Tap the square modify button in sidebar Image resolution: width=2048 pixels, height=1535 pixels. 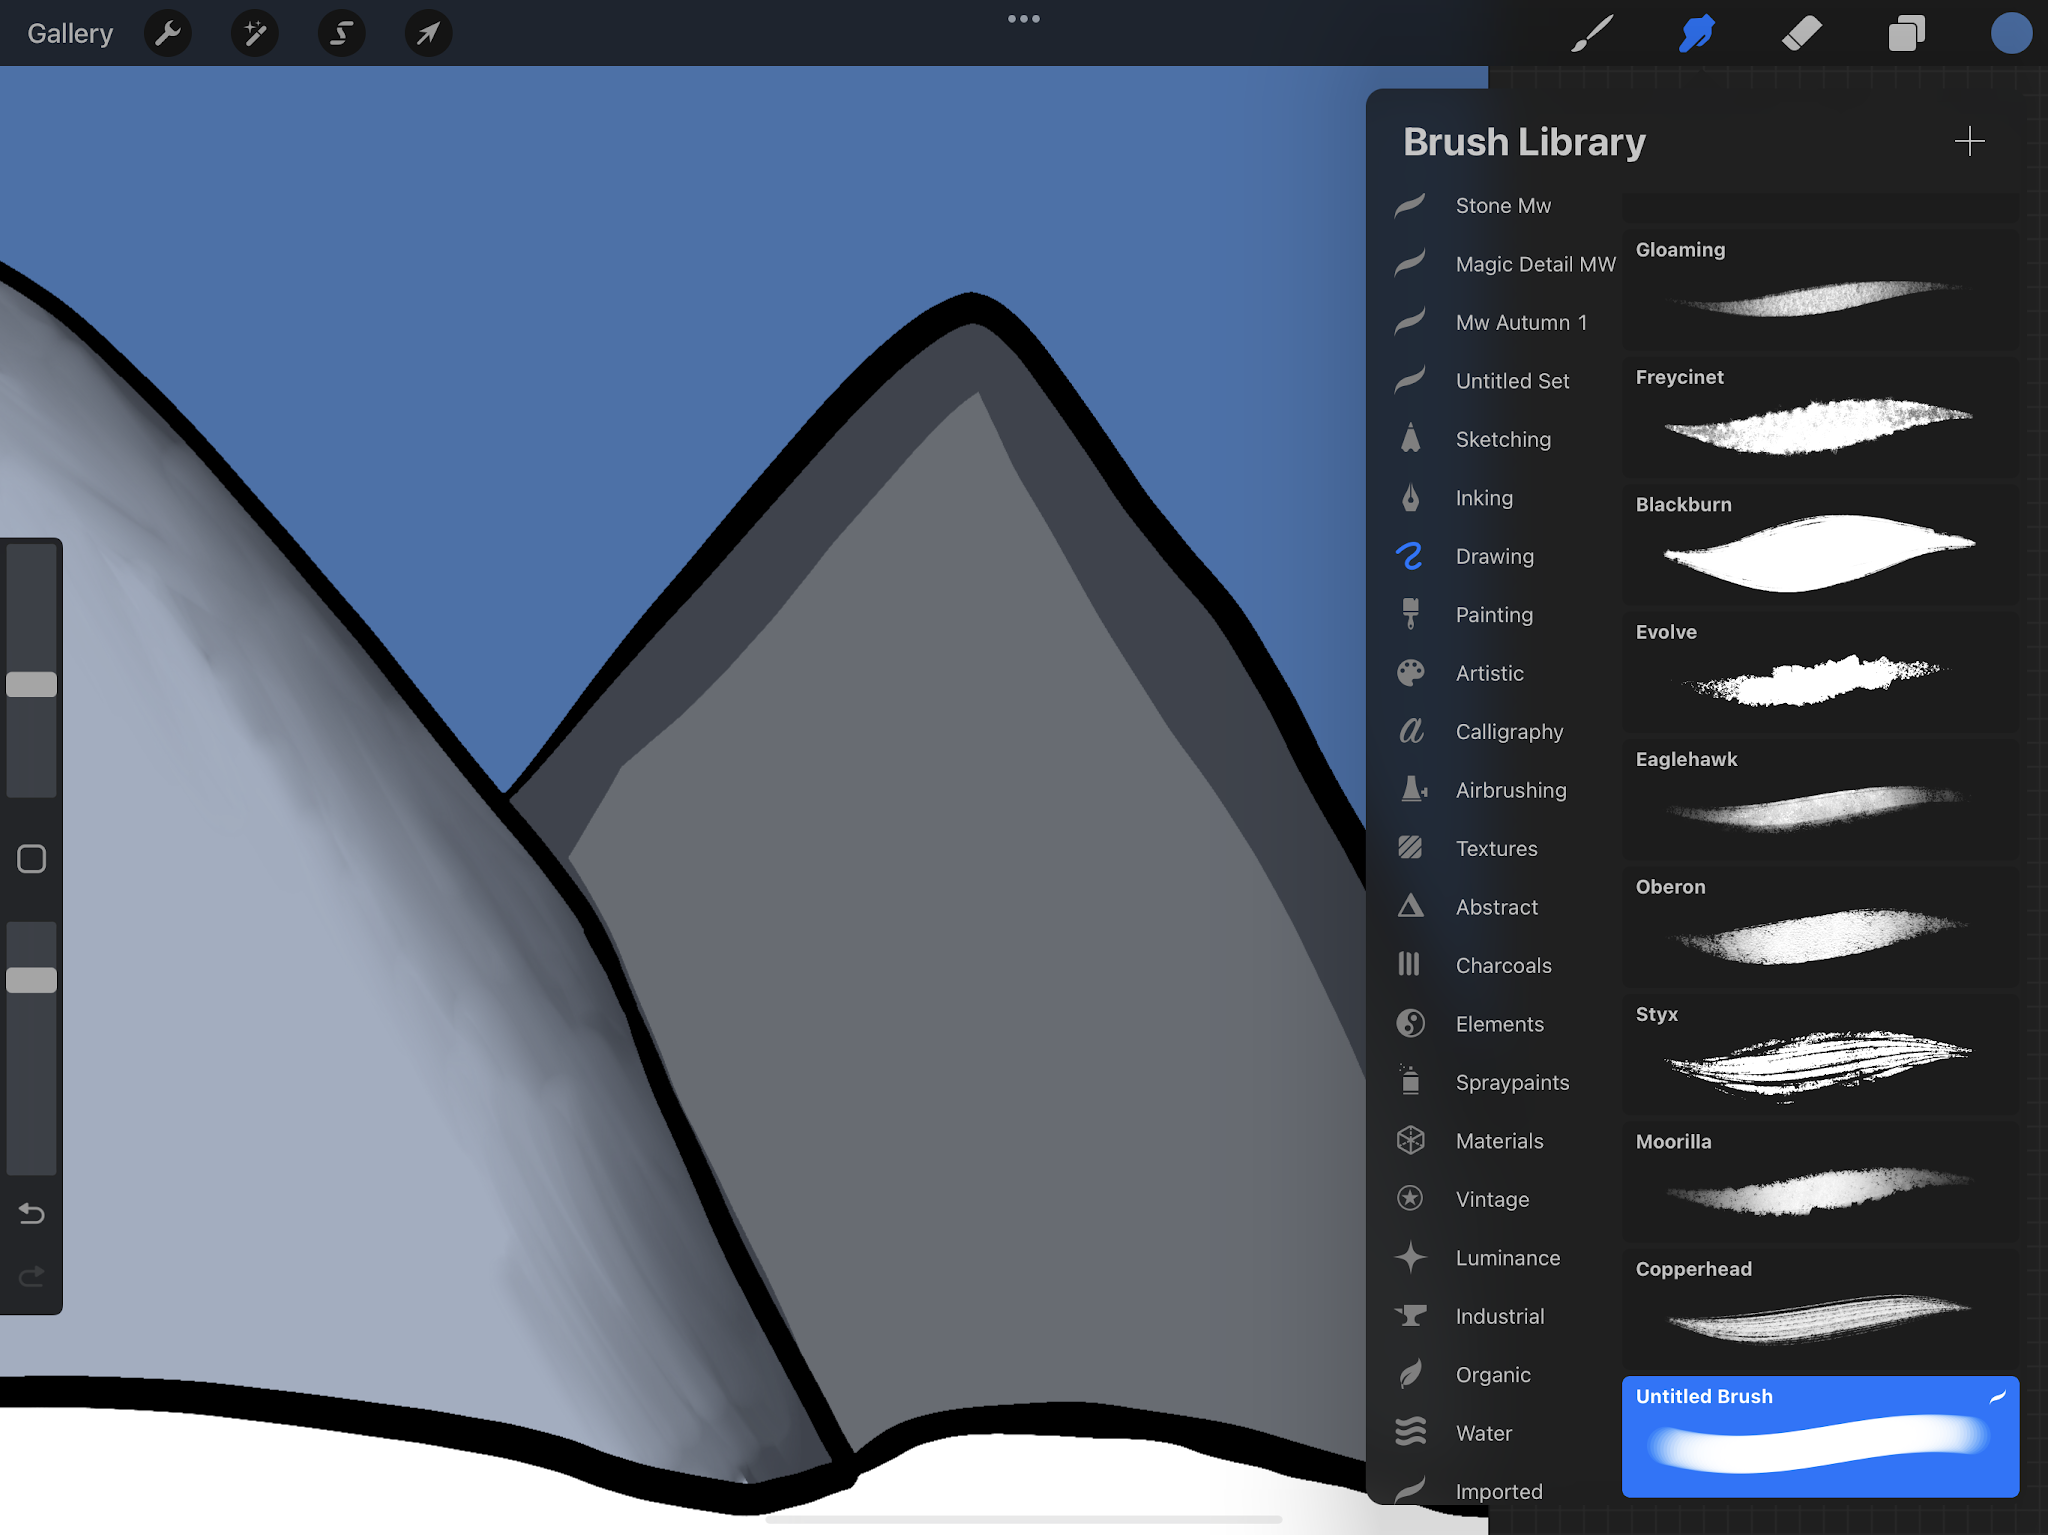coord(32,859)
